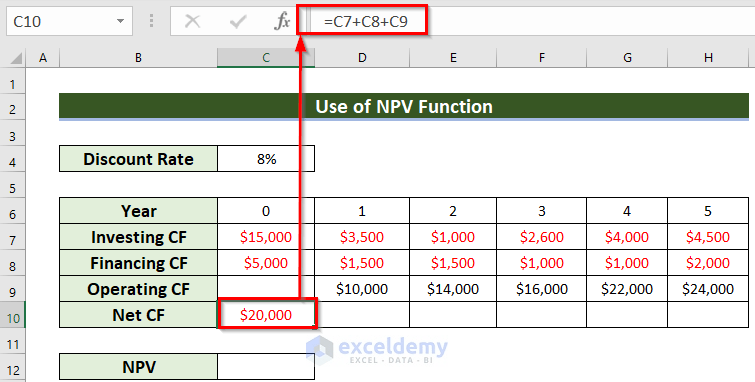Click the $2,600 Investing CF cell
The height and width of the screenshot is (382, 755).
point(542,237)
